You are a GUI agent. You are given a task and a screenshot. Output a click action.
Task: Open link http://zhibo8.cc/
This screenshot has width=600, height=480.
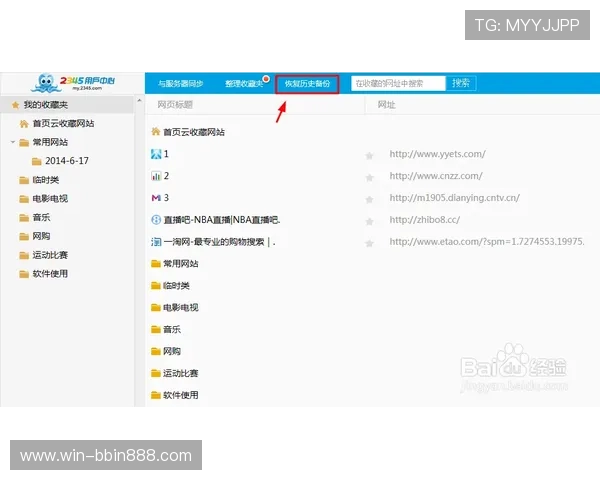[x=425, y=220]
